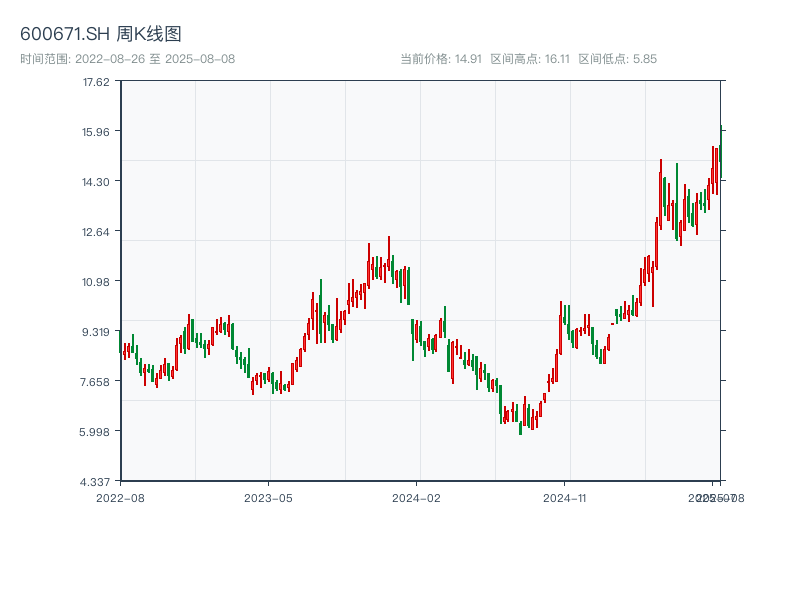Image resolution: width=800 pixels, height=600 pixels.
Task: Click y-axis value 4.337
Action: pos(95,482)
